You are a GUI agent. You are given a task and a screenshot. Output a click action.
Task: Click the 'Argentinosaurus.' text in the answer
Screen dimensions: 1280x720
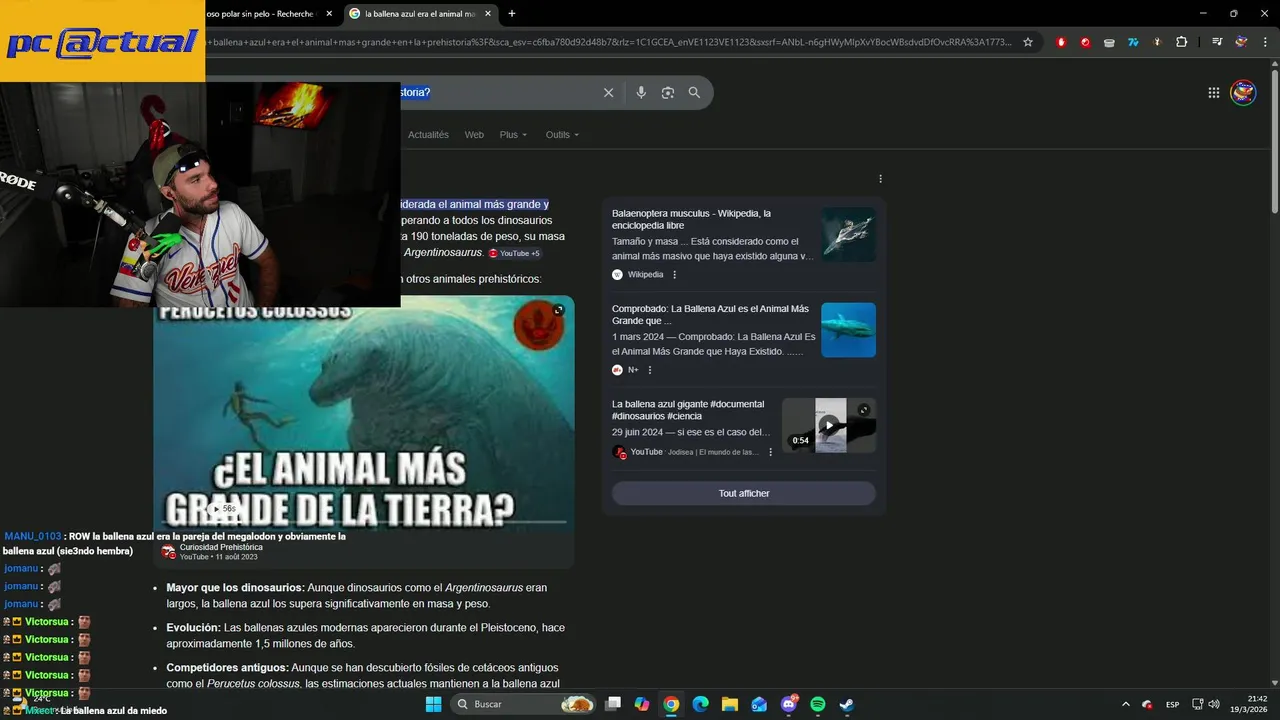(x=443, y=253)
